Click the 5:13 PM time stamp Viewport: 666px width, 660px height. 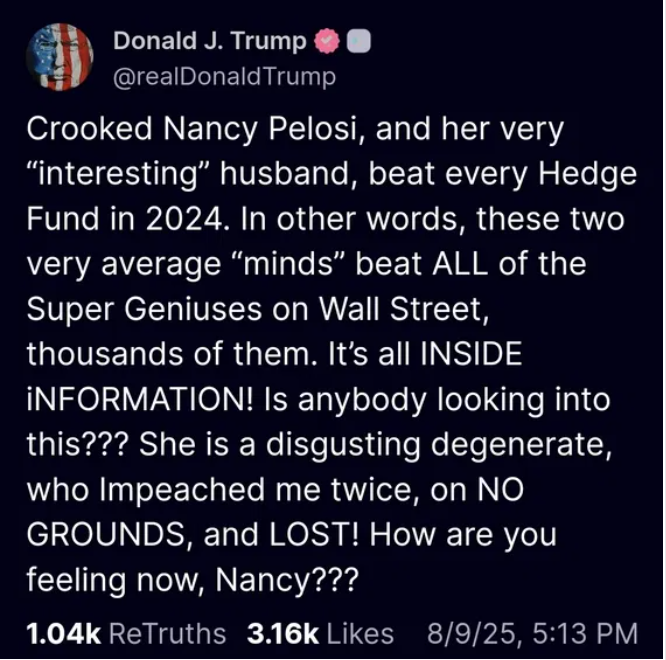(x=585, y=634)
